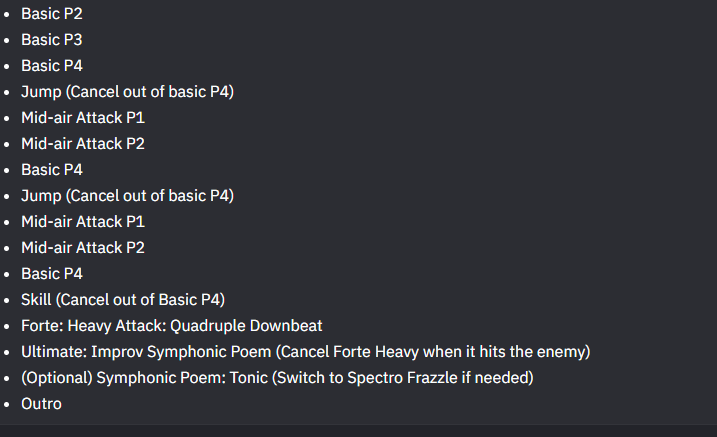Select the first Mid-air Attack P2 entry
This screenshot has height=437, width=717.
click(x=83, y=144)
